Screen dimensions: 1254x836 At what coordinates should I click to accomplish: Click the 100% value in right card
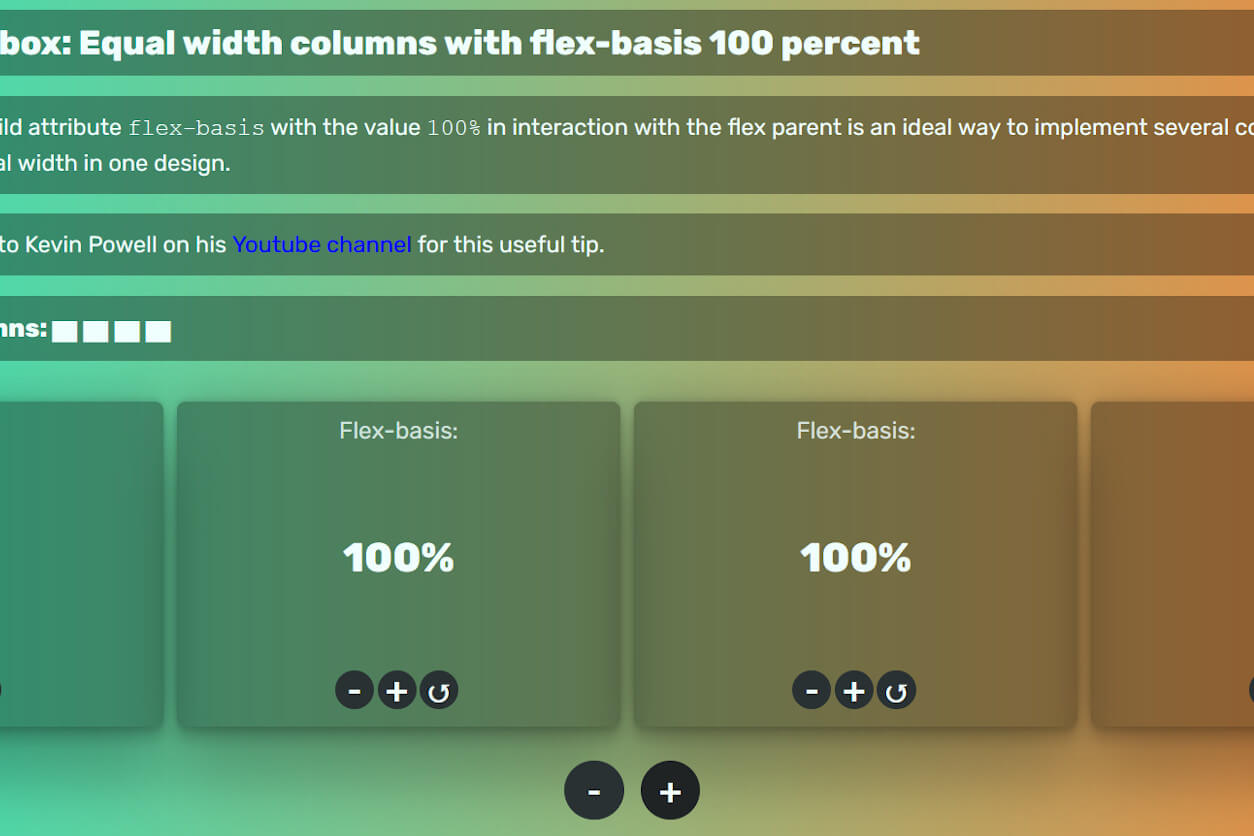point(856,557)
